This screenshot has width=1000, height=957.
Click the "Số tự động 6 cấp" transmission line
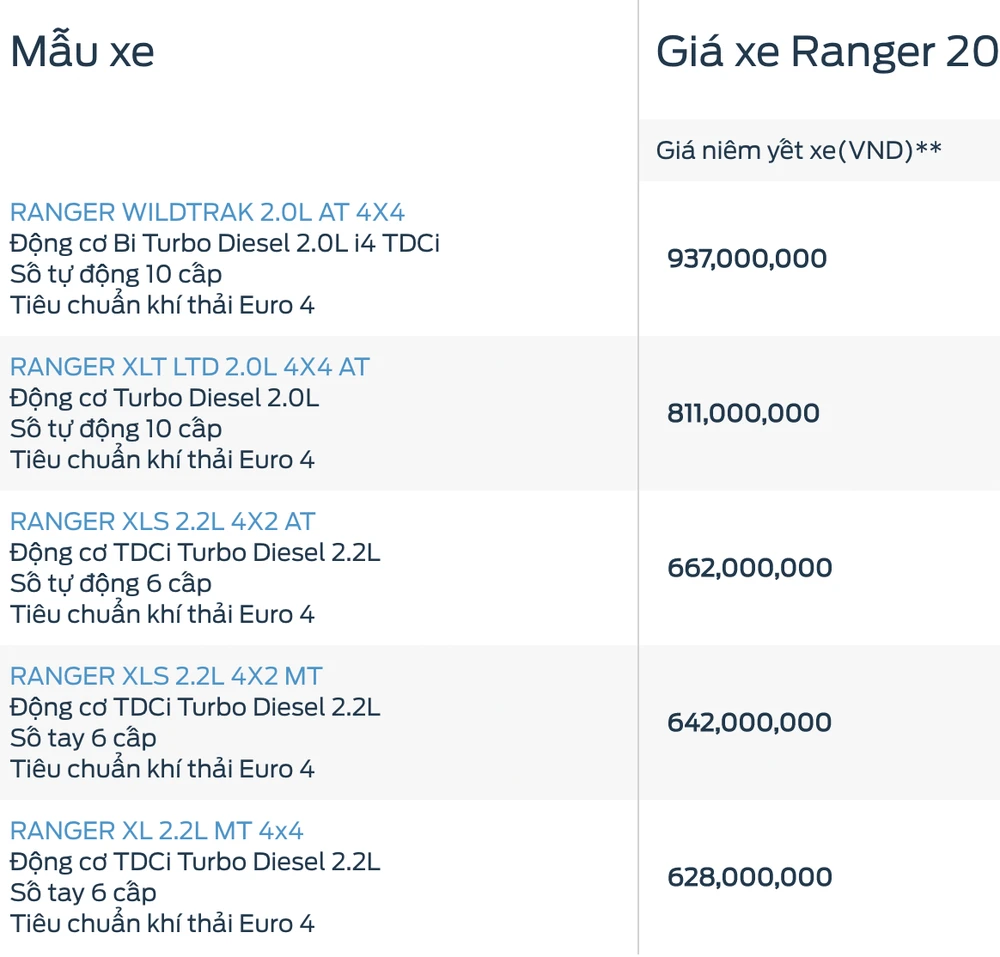pos(111,583)
